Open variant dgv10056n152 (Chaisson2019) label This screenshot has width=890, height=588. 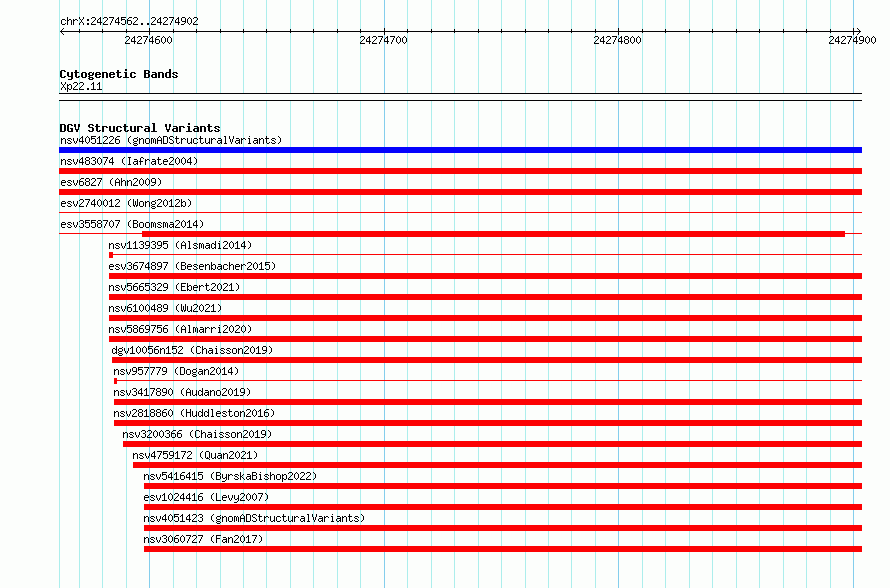point(192,350)
